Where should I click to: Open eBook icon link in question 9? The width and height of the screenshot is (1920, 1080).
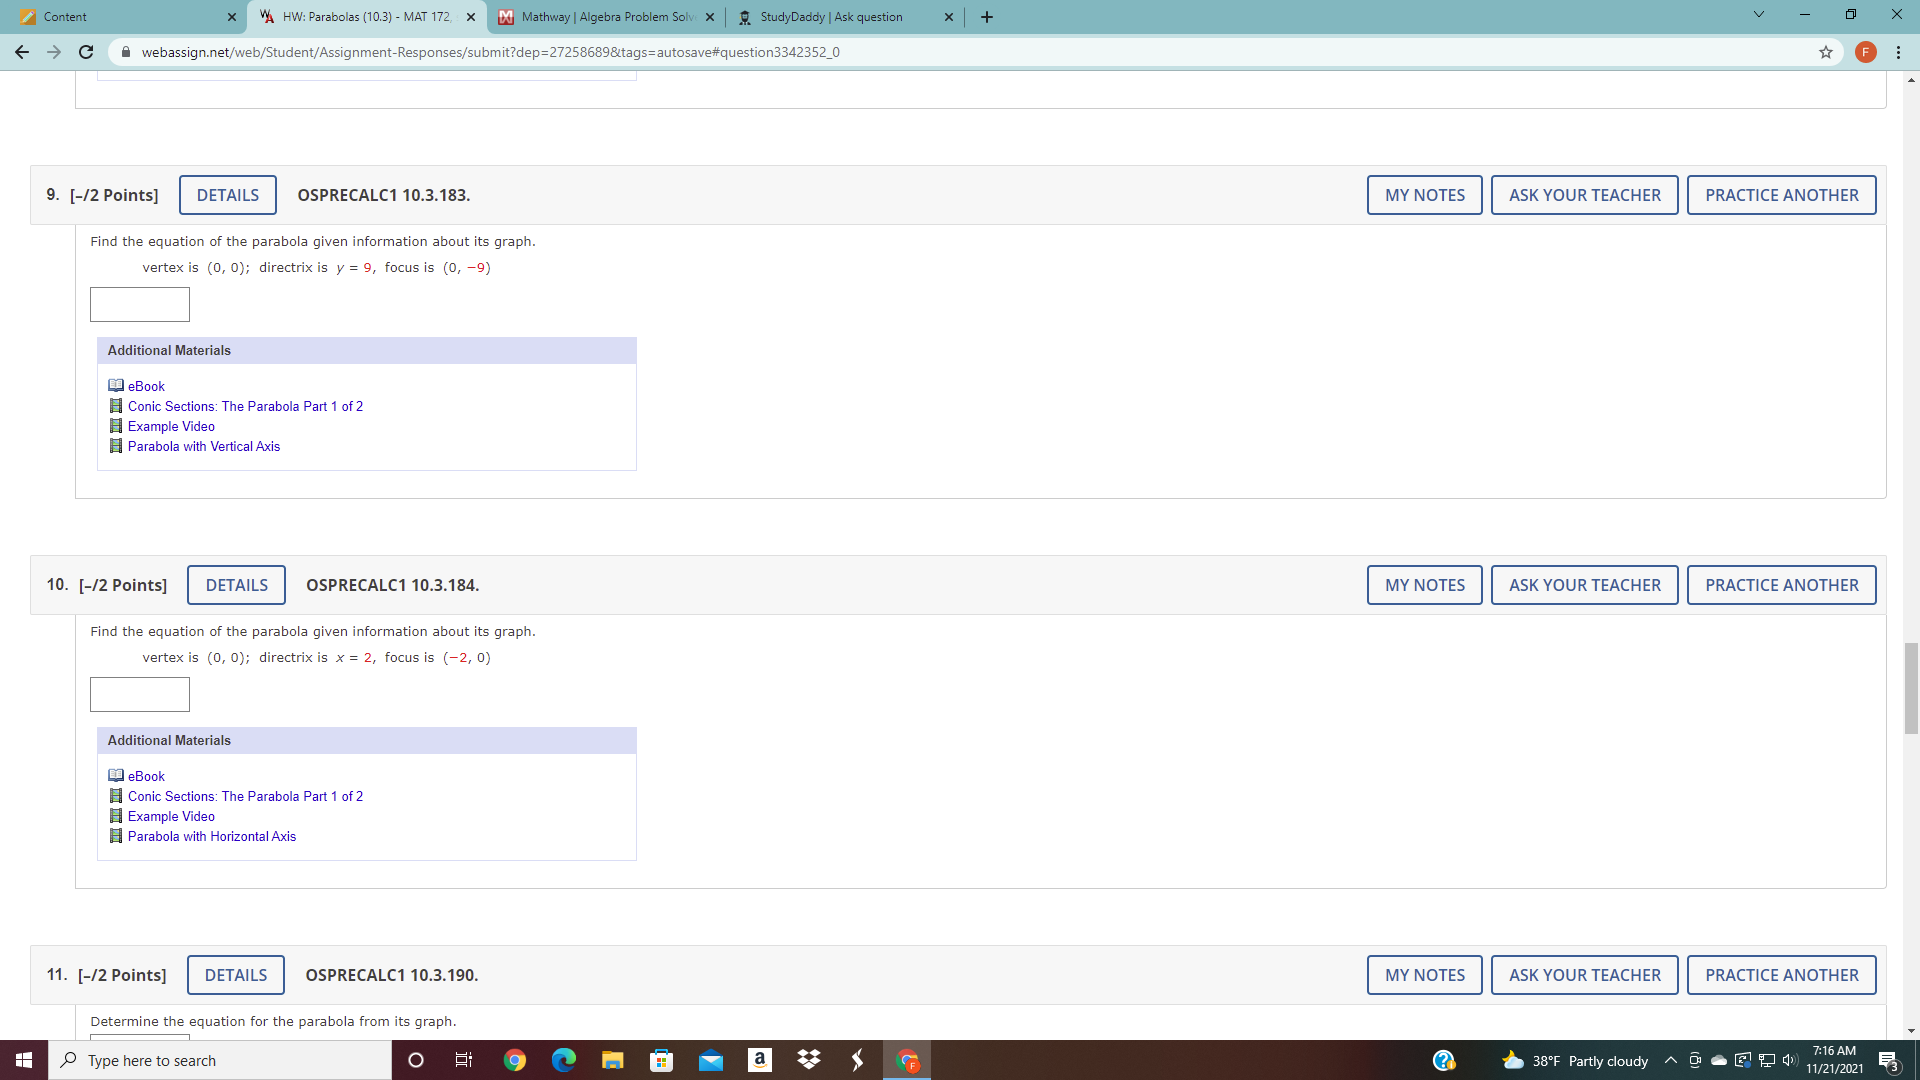click(x=116, y=386)
